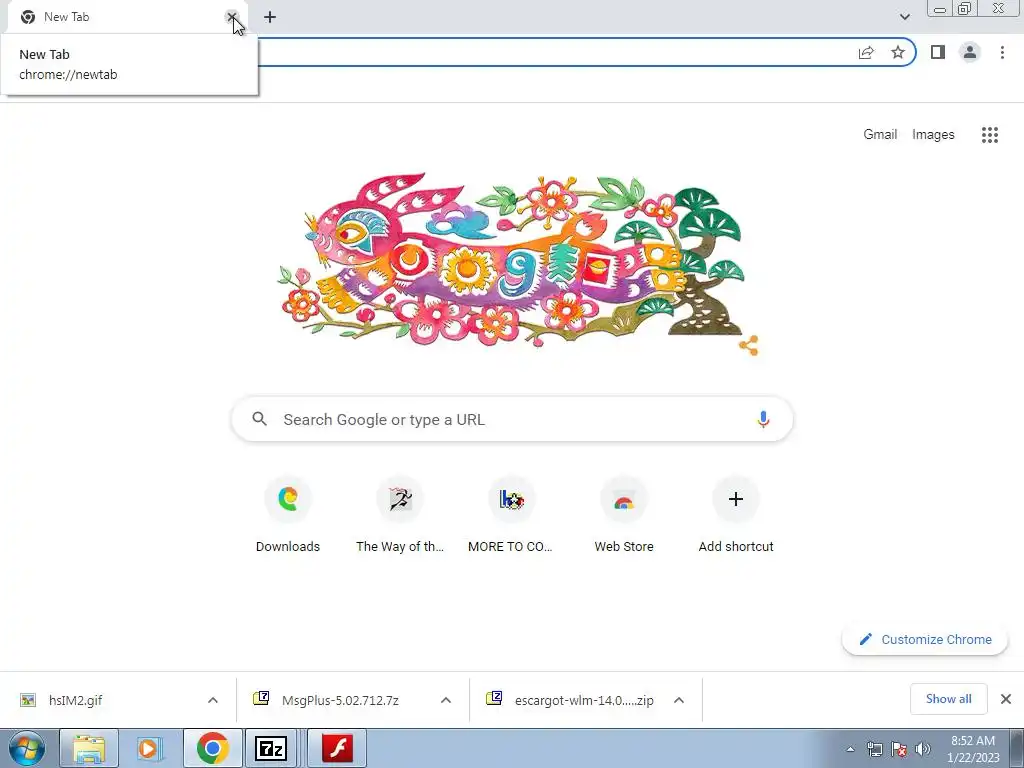Open a new tab with plus button
The width and height of the screenshot is (1024, 768).
click(x=270, y=17)
